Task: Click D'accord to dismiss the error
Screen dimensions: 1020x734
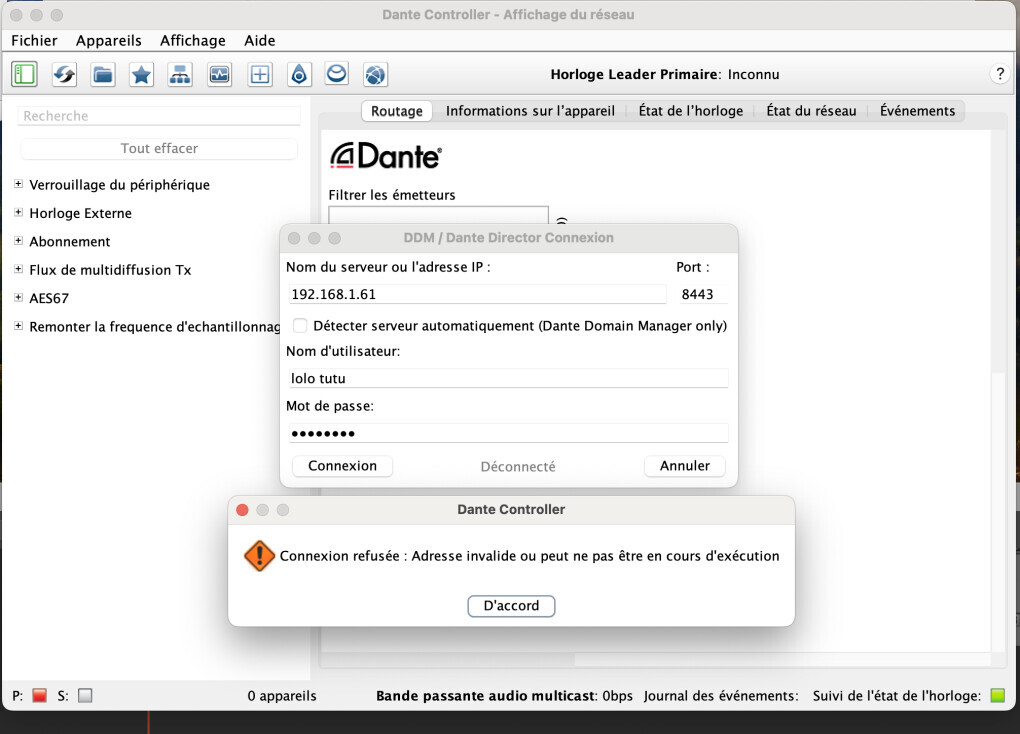Action: (511, 606)
